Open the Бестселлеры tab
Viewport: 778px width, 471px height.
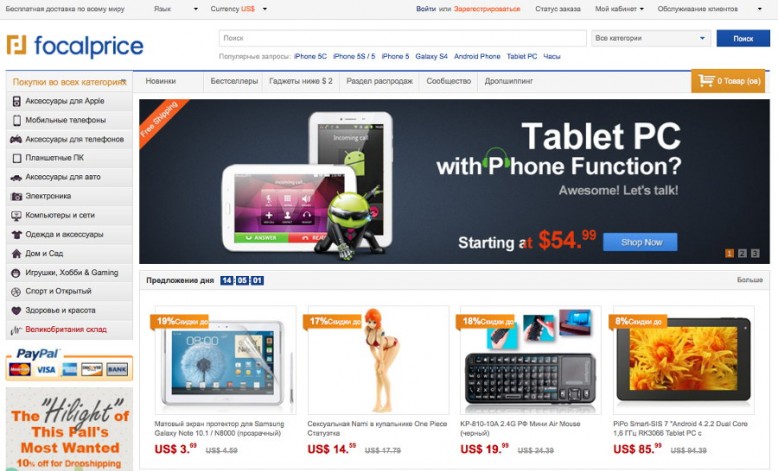234,81
